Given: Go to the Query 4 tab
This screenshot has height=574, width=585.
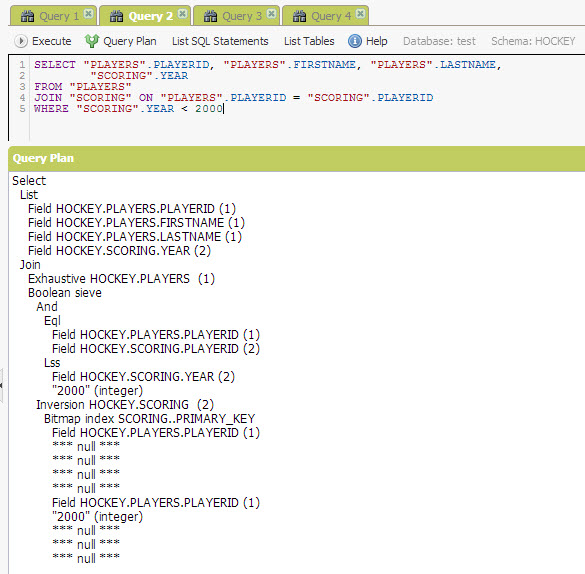Looking at the screenshot, I should click(x=331, y=16).
